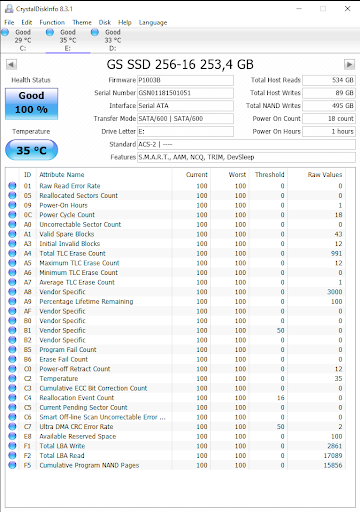Click the status dot for Power Cycle Count
This screenshot has width=360, height=512.
(12, 215)
